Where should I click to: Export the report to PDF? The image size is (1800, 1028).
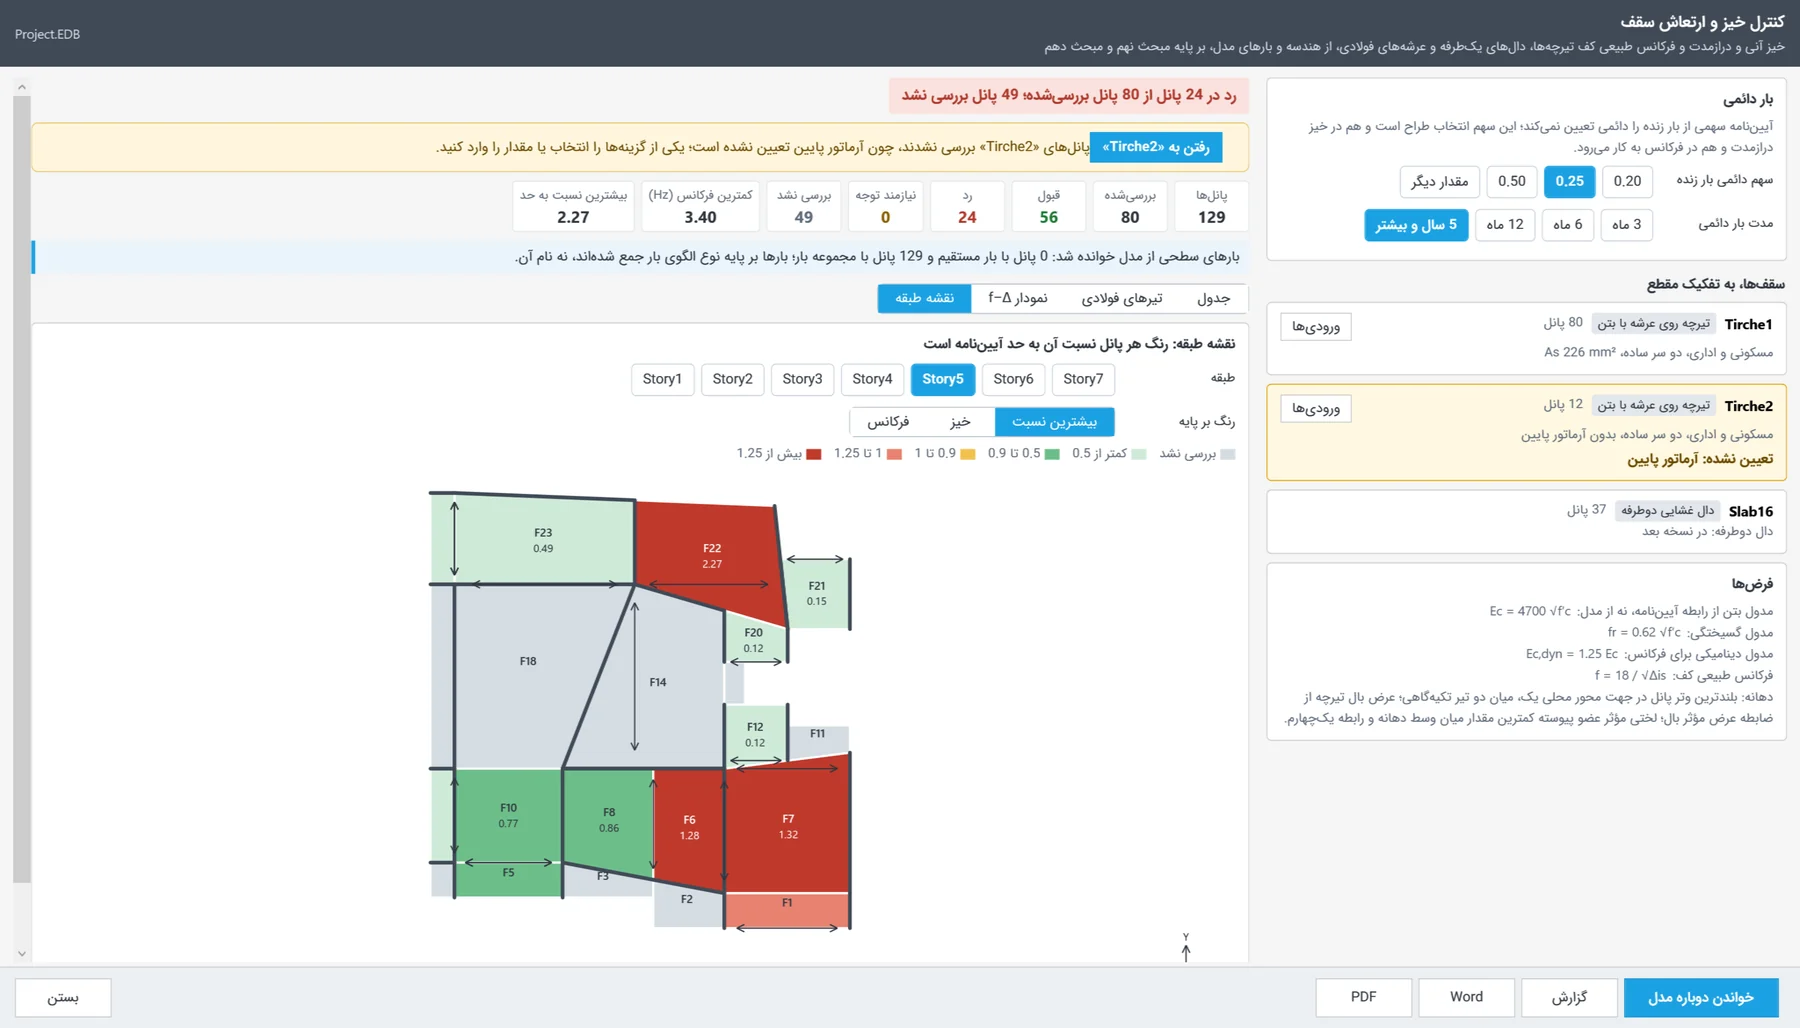pyautogui.click(x=1363, y=997)
